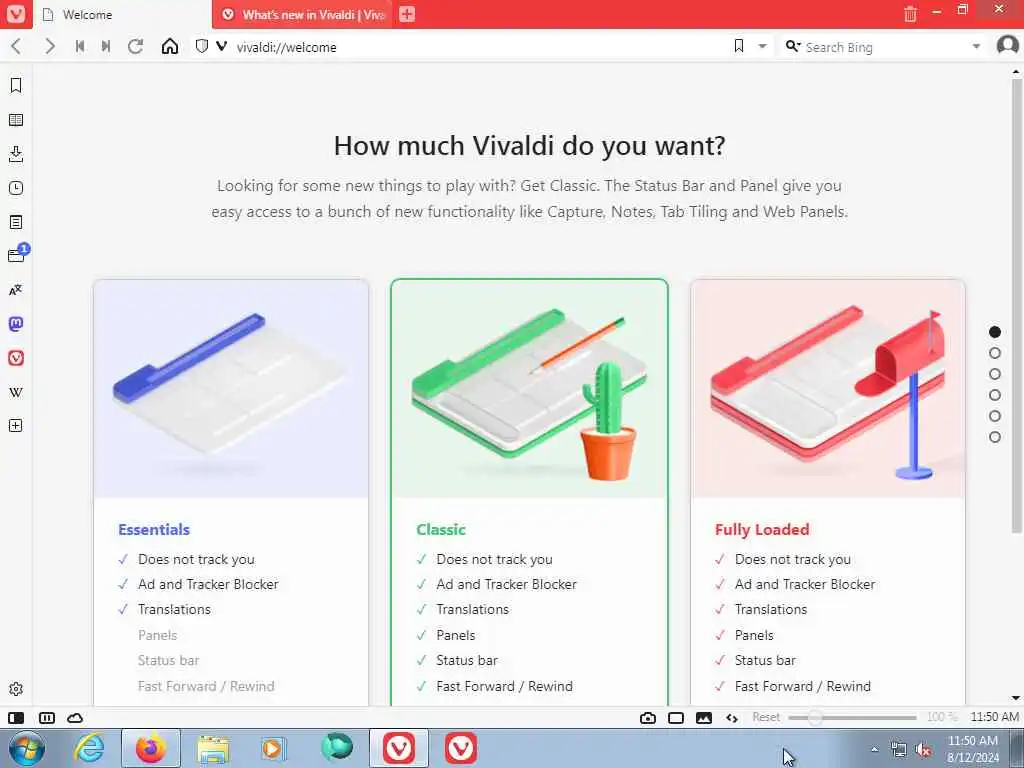Open the Reading List panel
The image size is (1024, 768).
pyautogui.click(x=16, y=120)
